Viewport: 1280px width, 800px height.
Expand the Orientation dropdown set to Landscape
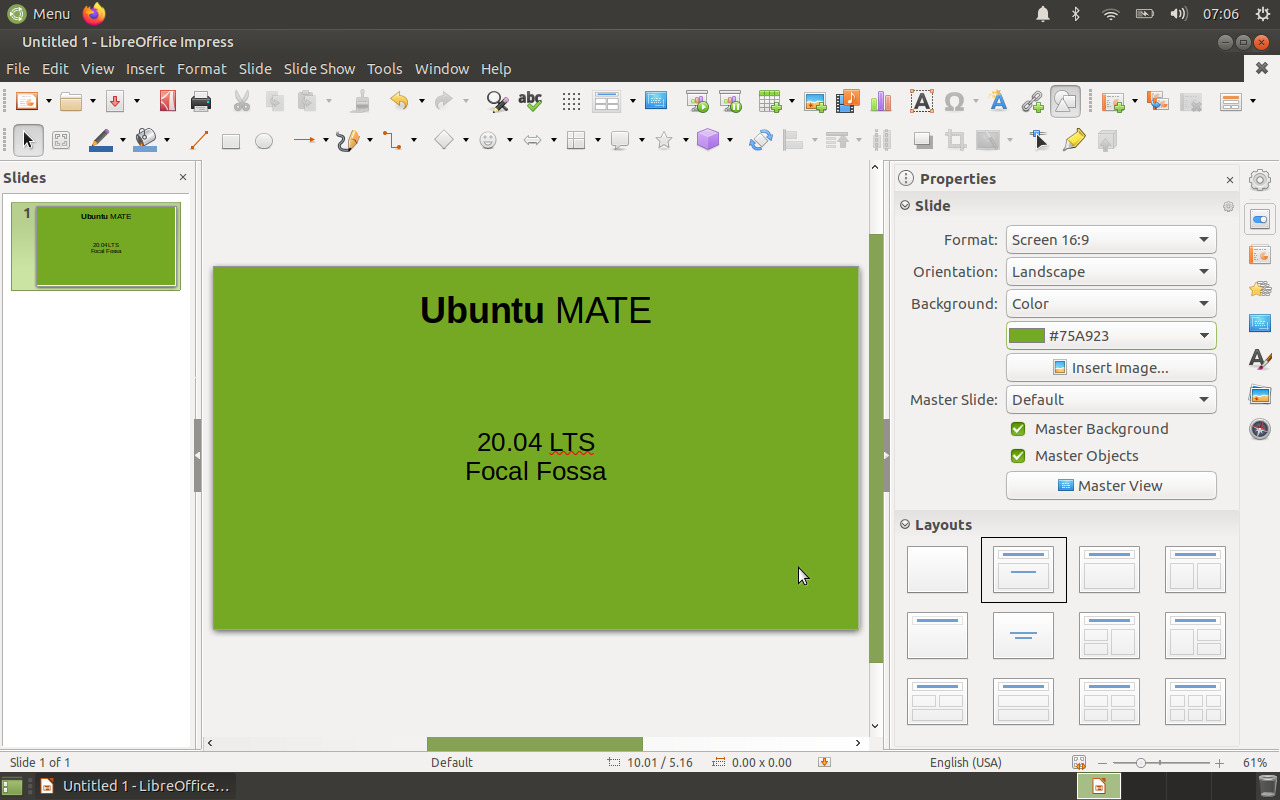[1110, 272]
